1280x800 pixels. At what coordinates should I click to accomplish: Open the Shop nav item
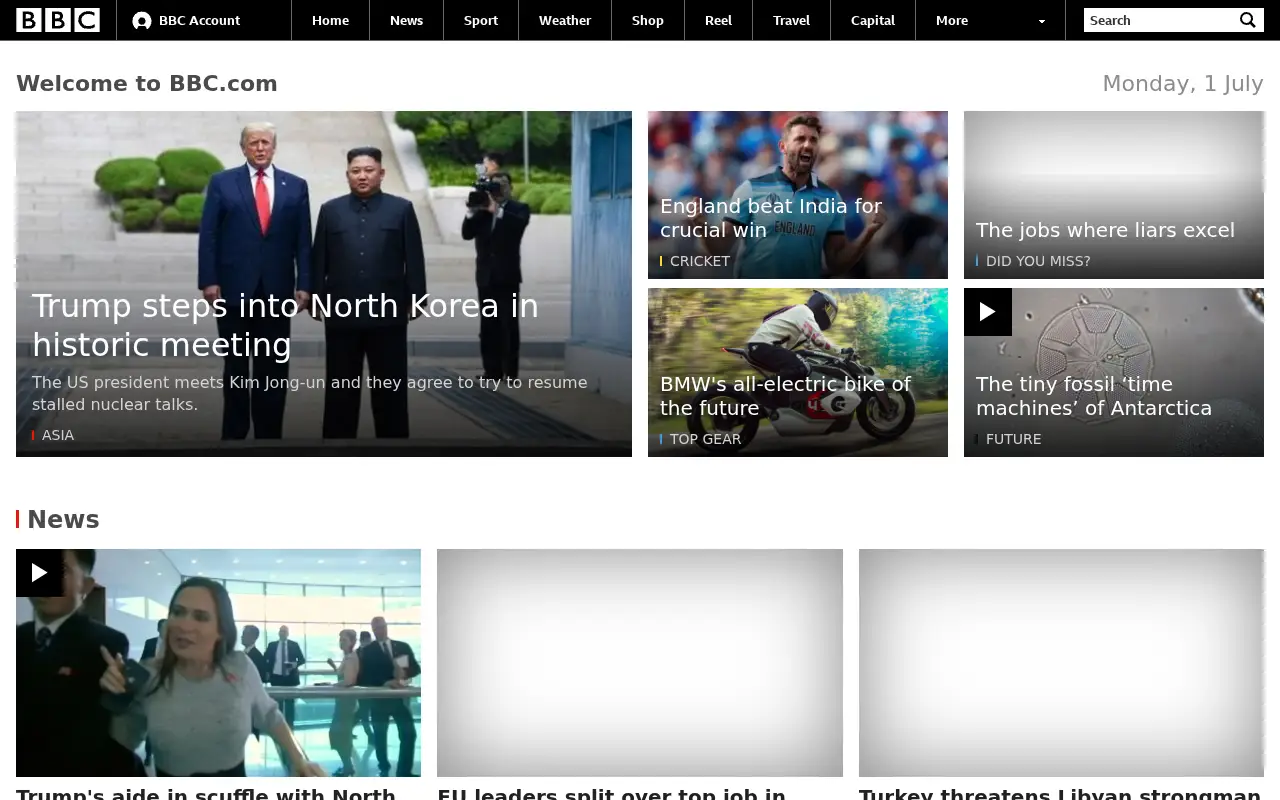coord(648,20)
